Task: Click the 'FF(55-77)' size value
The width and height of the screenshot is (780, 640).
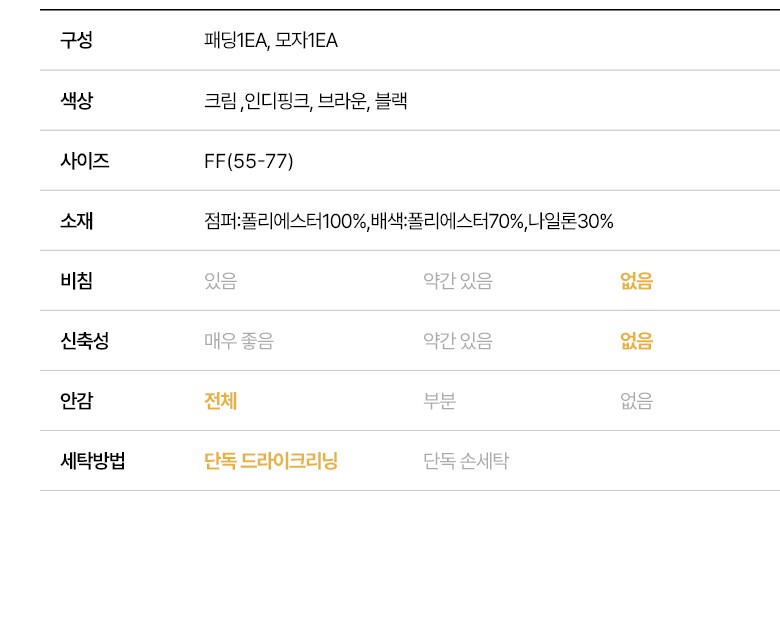Action: 248,161
